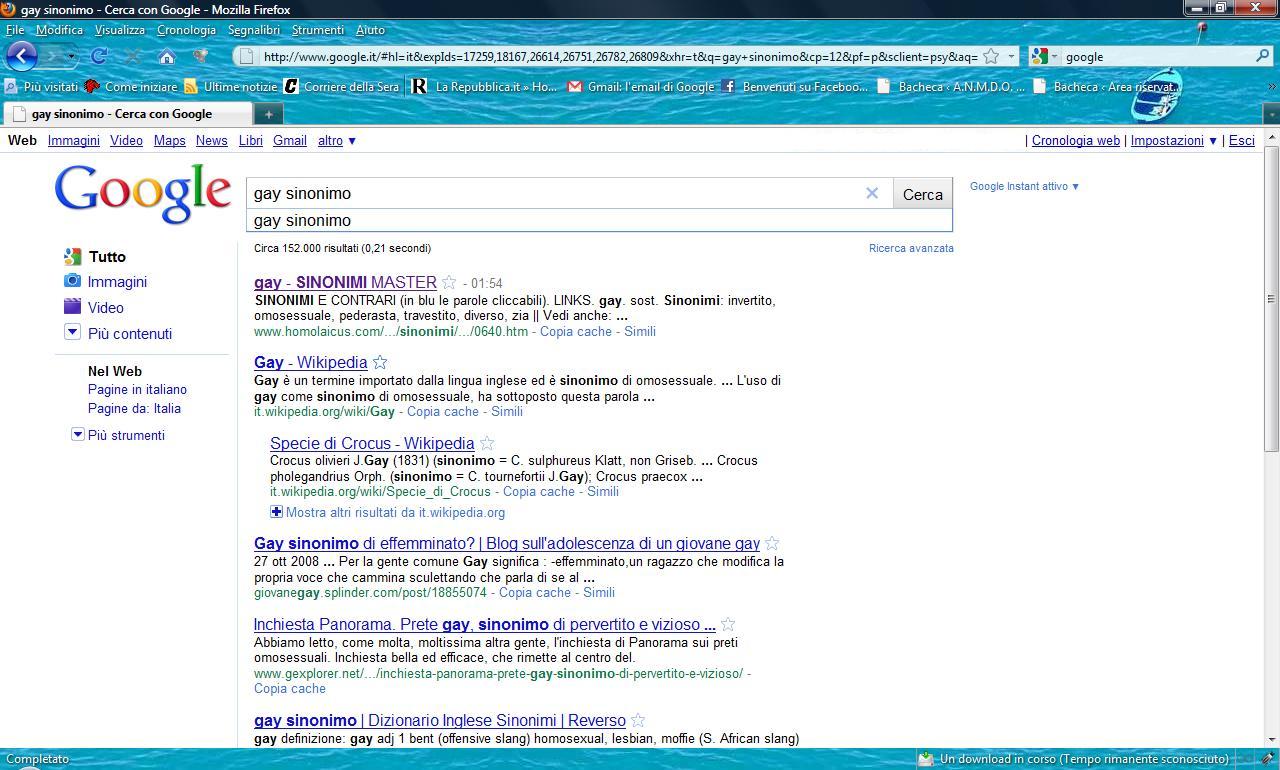
Task: Click the scrollbar down arrow
Action: tap(1272, 739)
